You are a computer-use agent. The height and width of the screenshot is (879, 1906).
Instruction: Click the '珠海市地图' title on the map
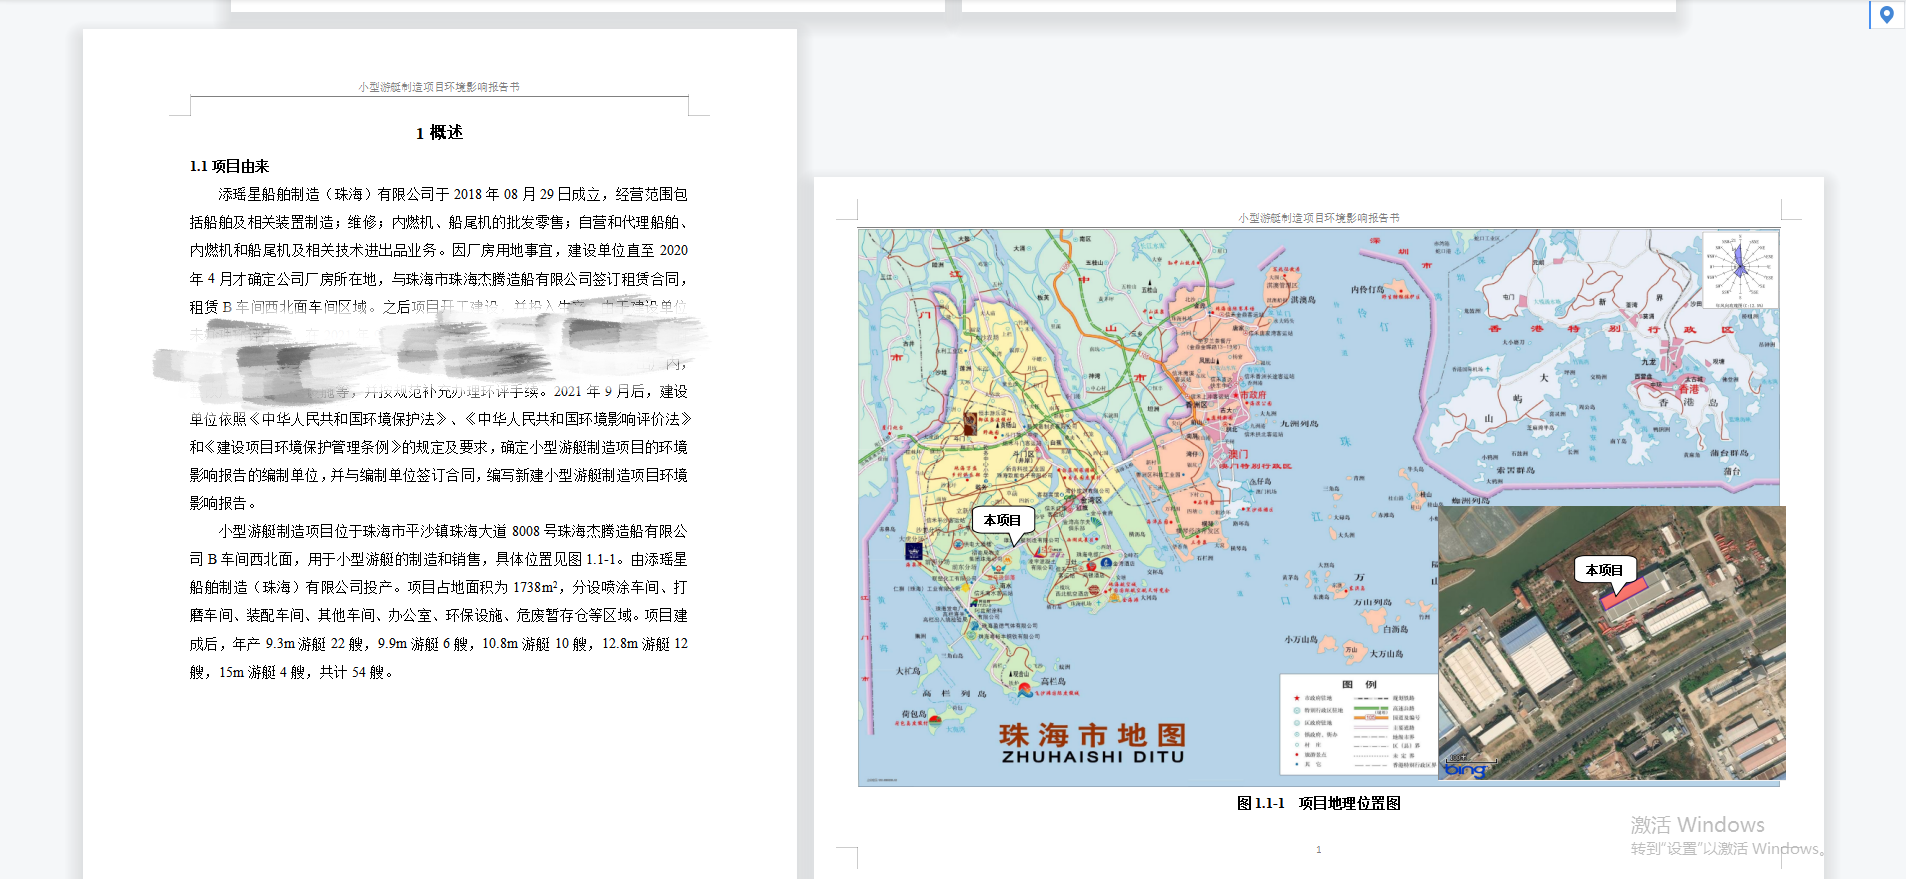click(x=1092, y=735)
